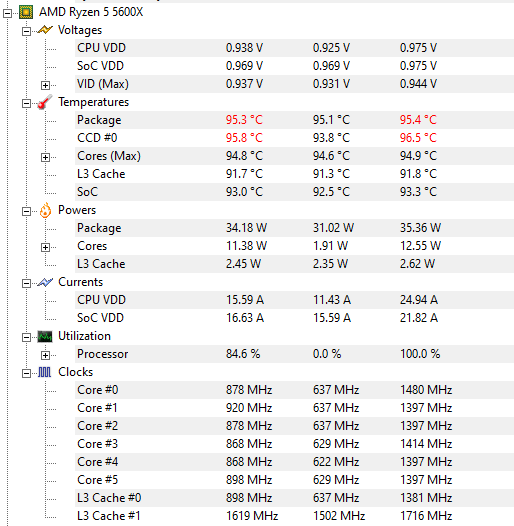Screen dimensions: 514x526
Task: Click the Clocks section label
Action: [75, 372]
